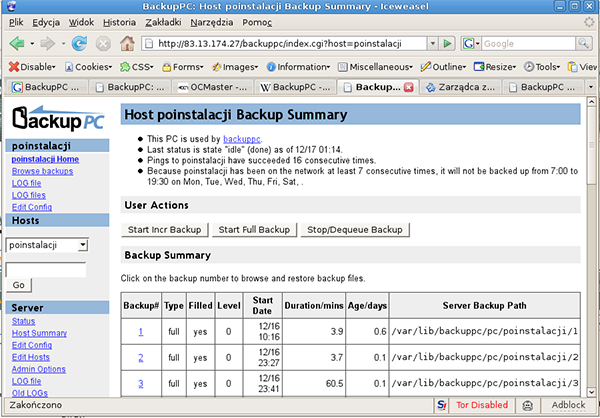The height and width of the screenshot is (418, 600).
Task: Open the tab list dropdown arrow
Action: (x=590, y=87)
